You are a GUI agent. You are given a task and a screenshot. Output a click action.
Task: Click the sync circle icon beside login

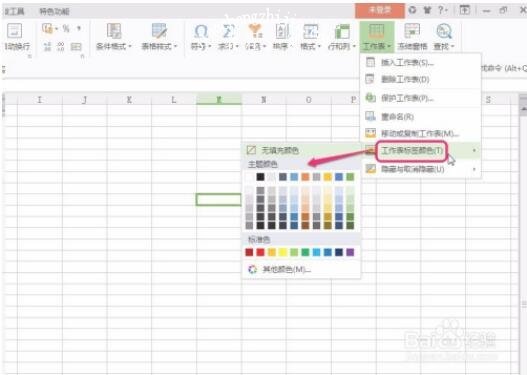pyautogui.click(x=412, y=10)
